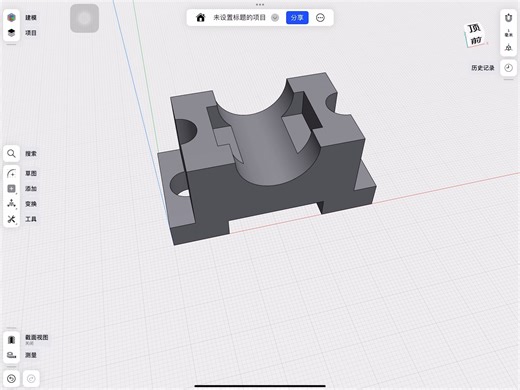The image size is (520, 390).
Task: Click the 前 face of view cube
Action: [x=476, y=40]
